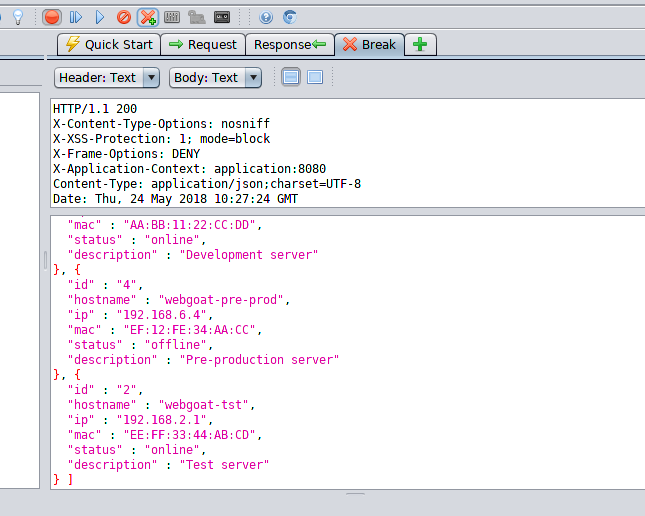The width and height of the screenshot is (645, 516).
Task: Click the red drop/bin request icon
Action: coord(123,17)
